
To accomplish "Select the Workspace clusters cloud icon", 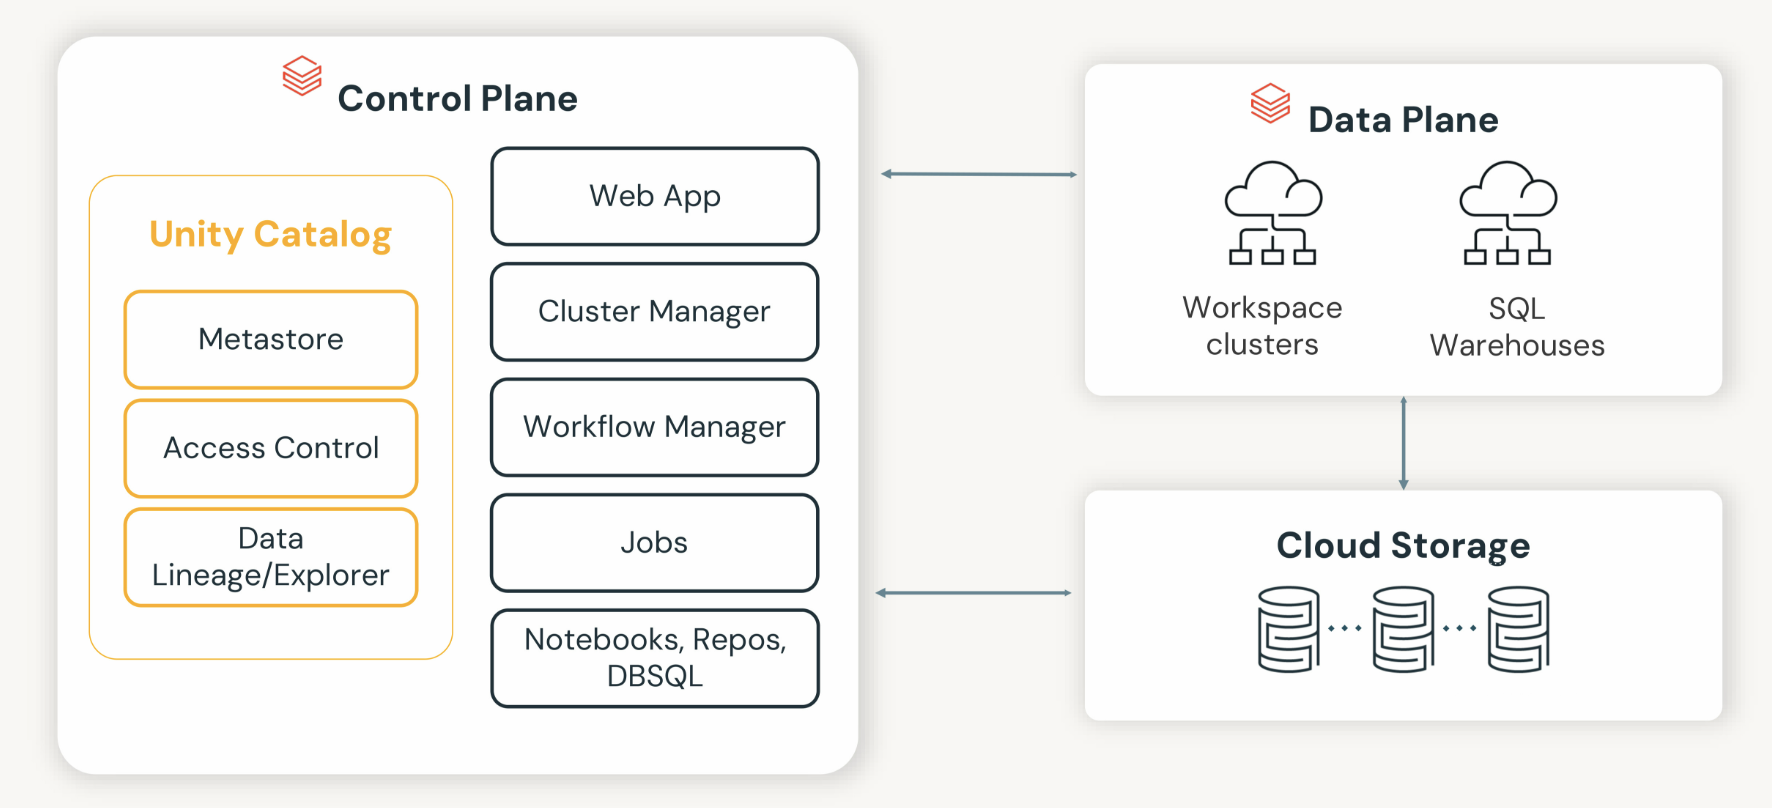I will click(x=1273, y=213).
